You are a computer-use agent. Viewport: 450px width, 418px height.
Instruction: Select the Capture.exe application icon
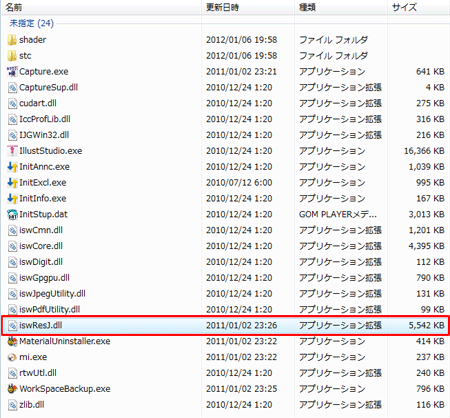click(12, 72)
